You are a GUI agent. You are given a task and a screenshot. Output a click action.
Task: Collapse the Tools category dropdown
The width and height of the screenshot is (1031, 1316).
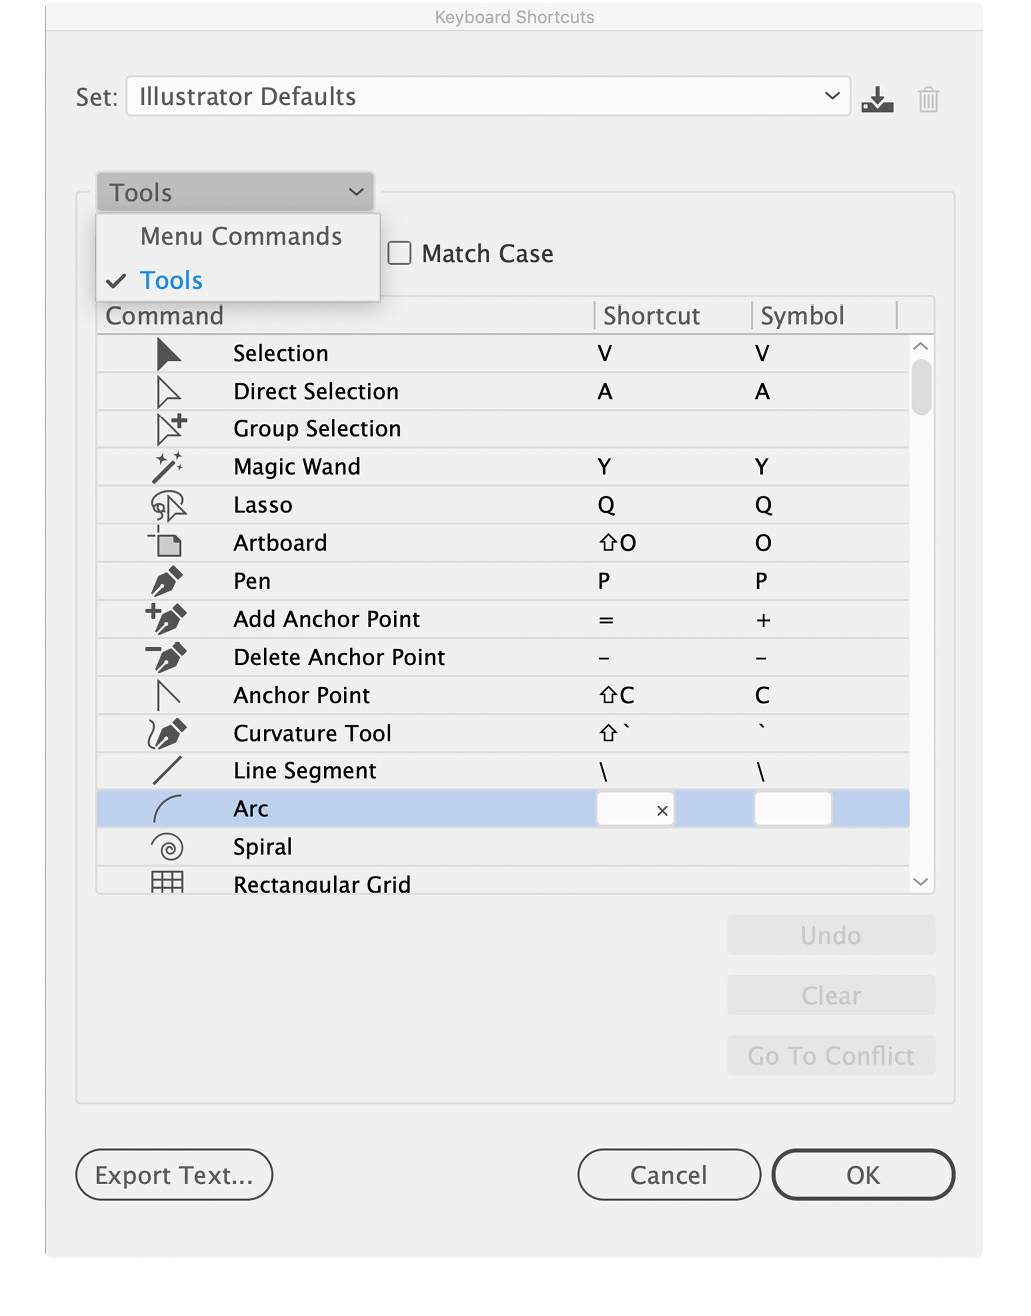[235, 192]
